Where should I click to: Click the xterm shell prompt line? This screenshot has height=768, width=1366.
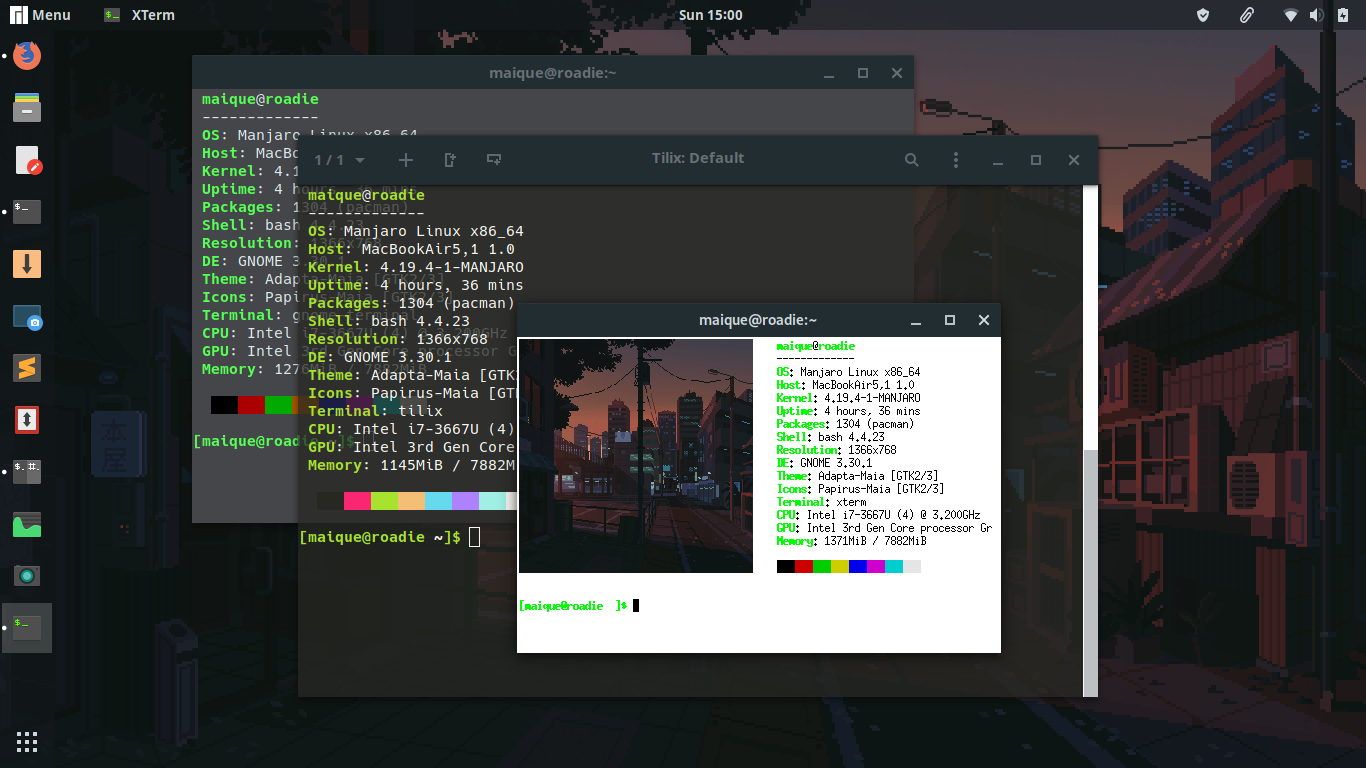tap(578, 606)
